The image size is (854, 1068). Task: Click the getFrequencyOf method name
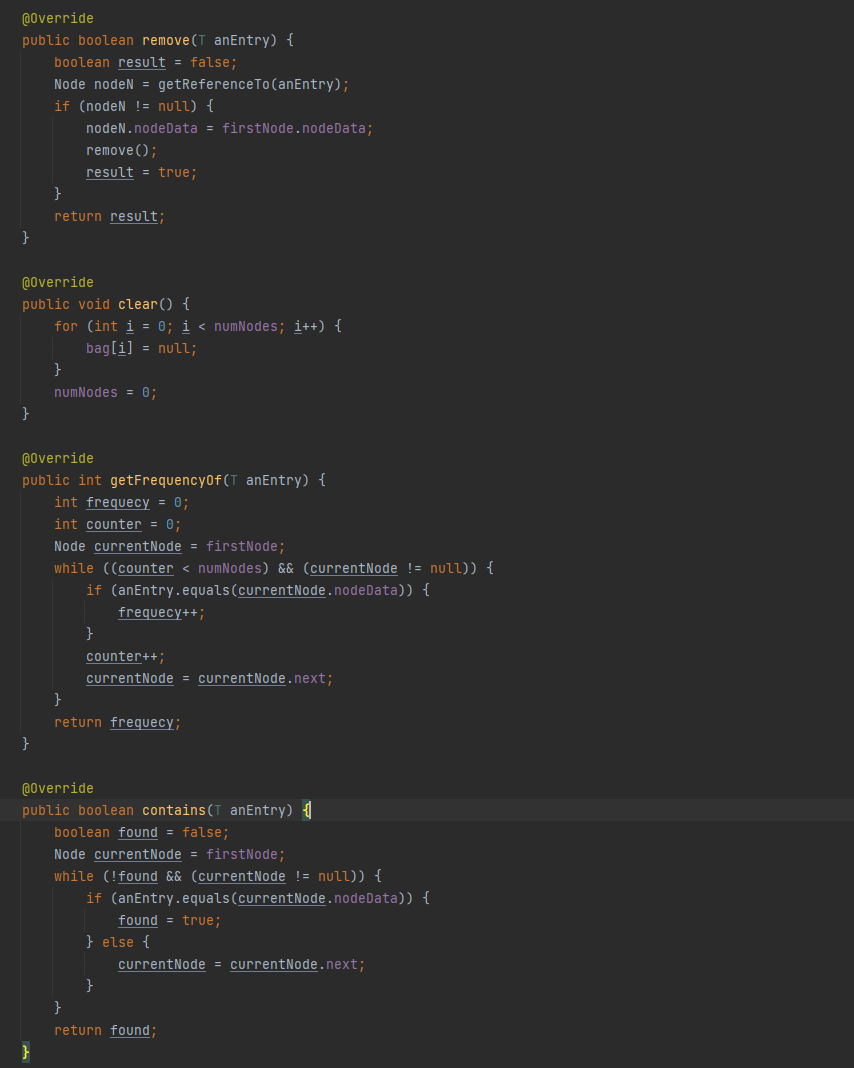click(165, 480)
